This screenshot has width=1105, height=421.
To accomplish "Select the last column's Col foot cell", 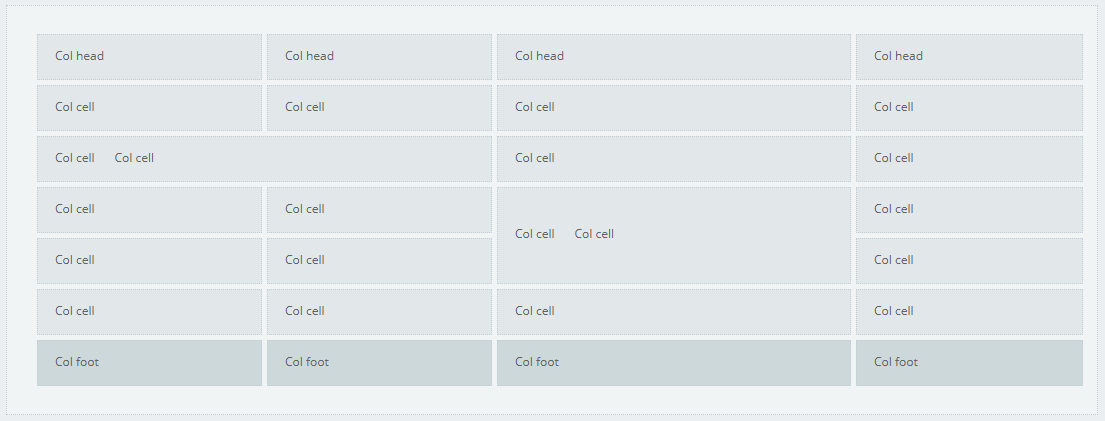I will [x=968, y=363].
